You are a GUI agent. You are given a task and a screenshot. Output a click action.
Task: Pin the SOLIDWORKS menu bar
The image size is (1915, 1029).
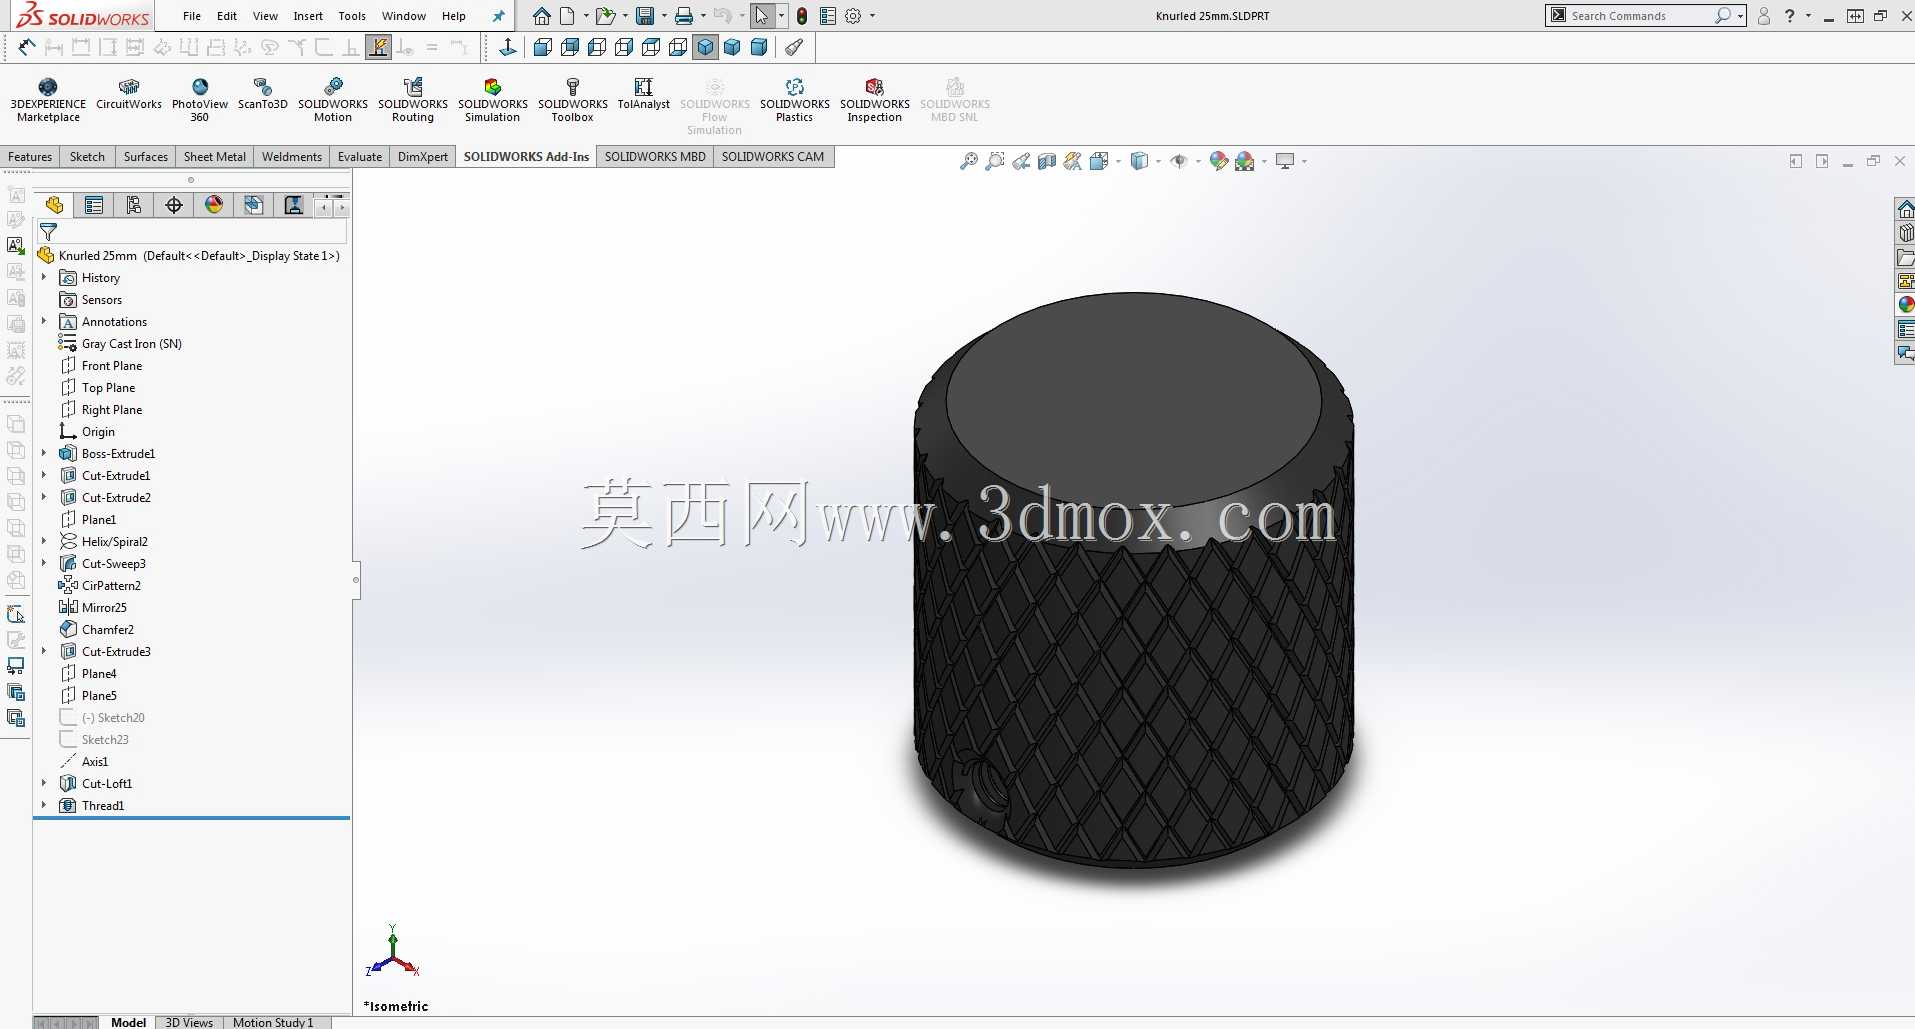(499, 16)
